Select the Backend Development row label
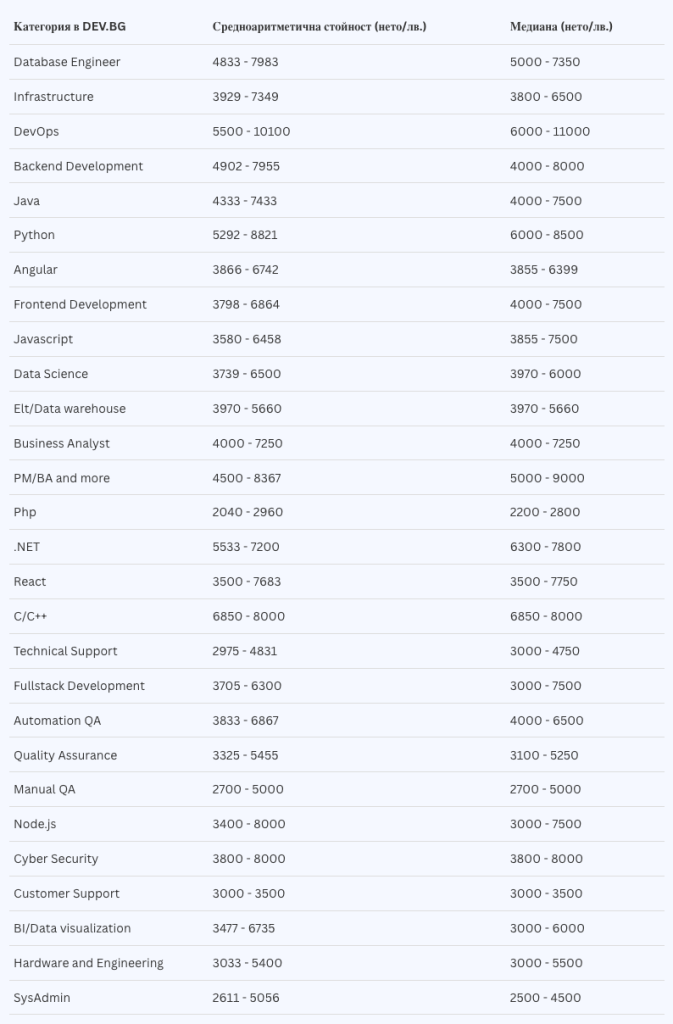 click(x=78, y=166)
